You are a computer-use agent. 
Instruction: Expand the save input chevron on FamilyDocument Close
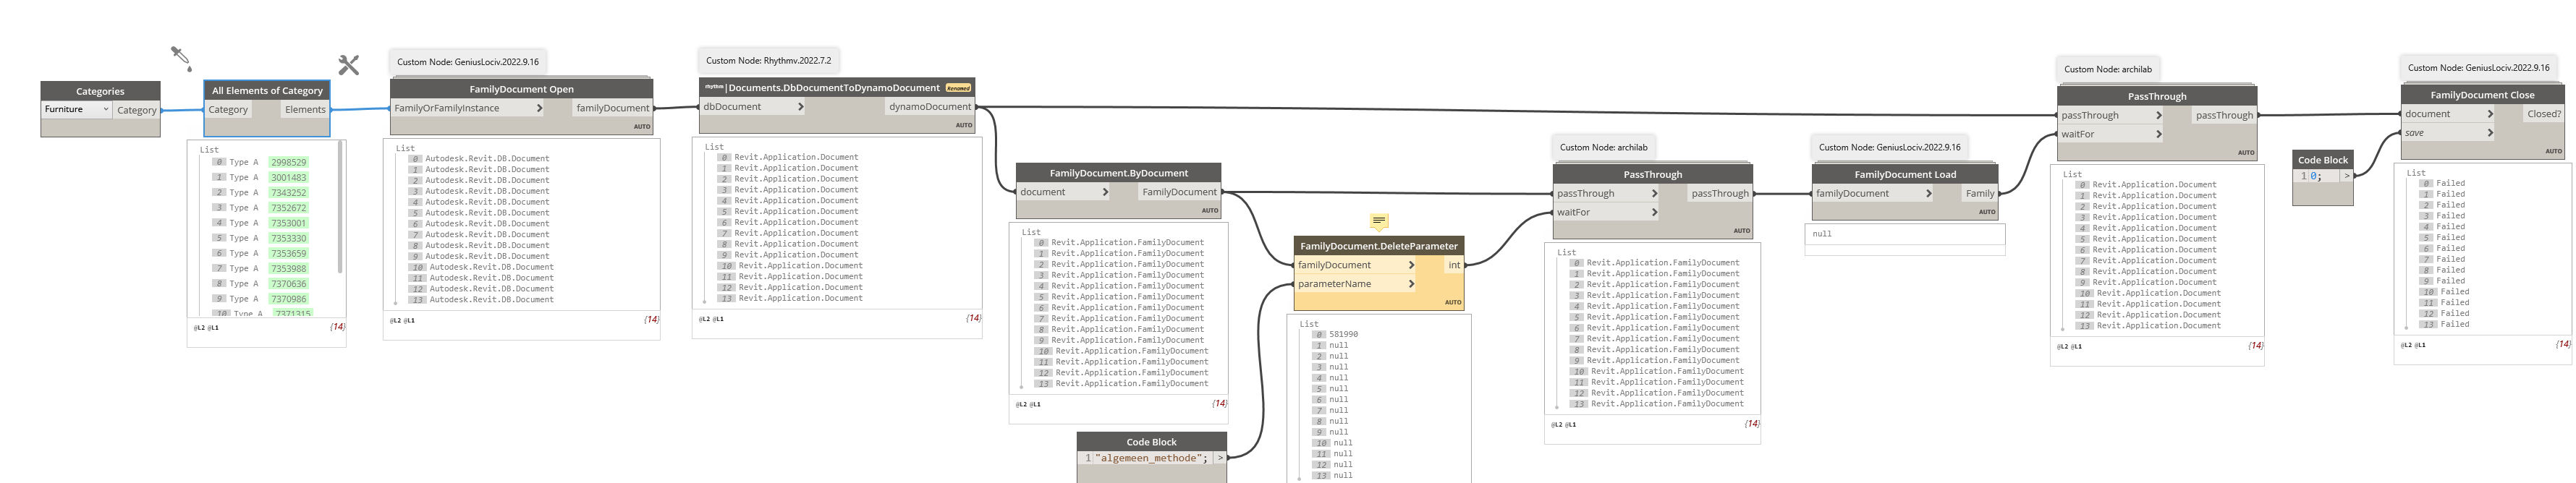[x=2490, y=132]
